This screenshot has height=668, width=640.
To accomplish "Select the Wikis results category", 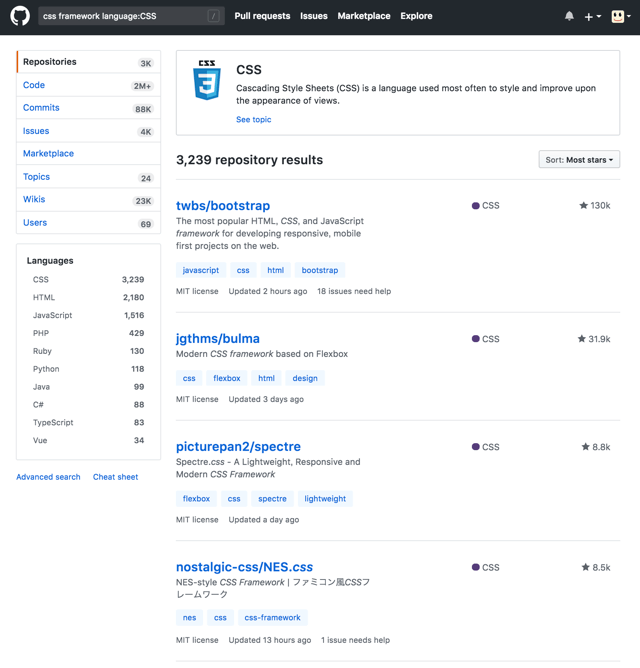I will (34, 200).
